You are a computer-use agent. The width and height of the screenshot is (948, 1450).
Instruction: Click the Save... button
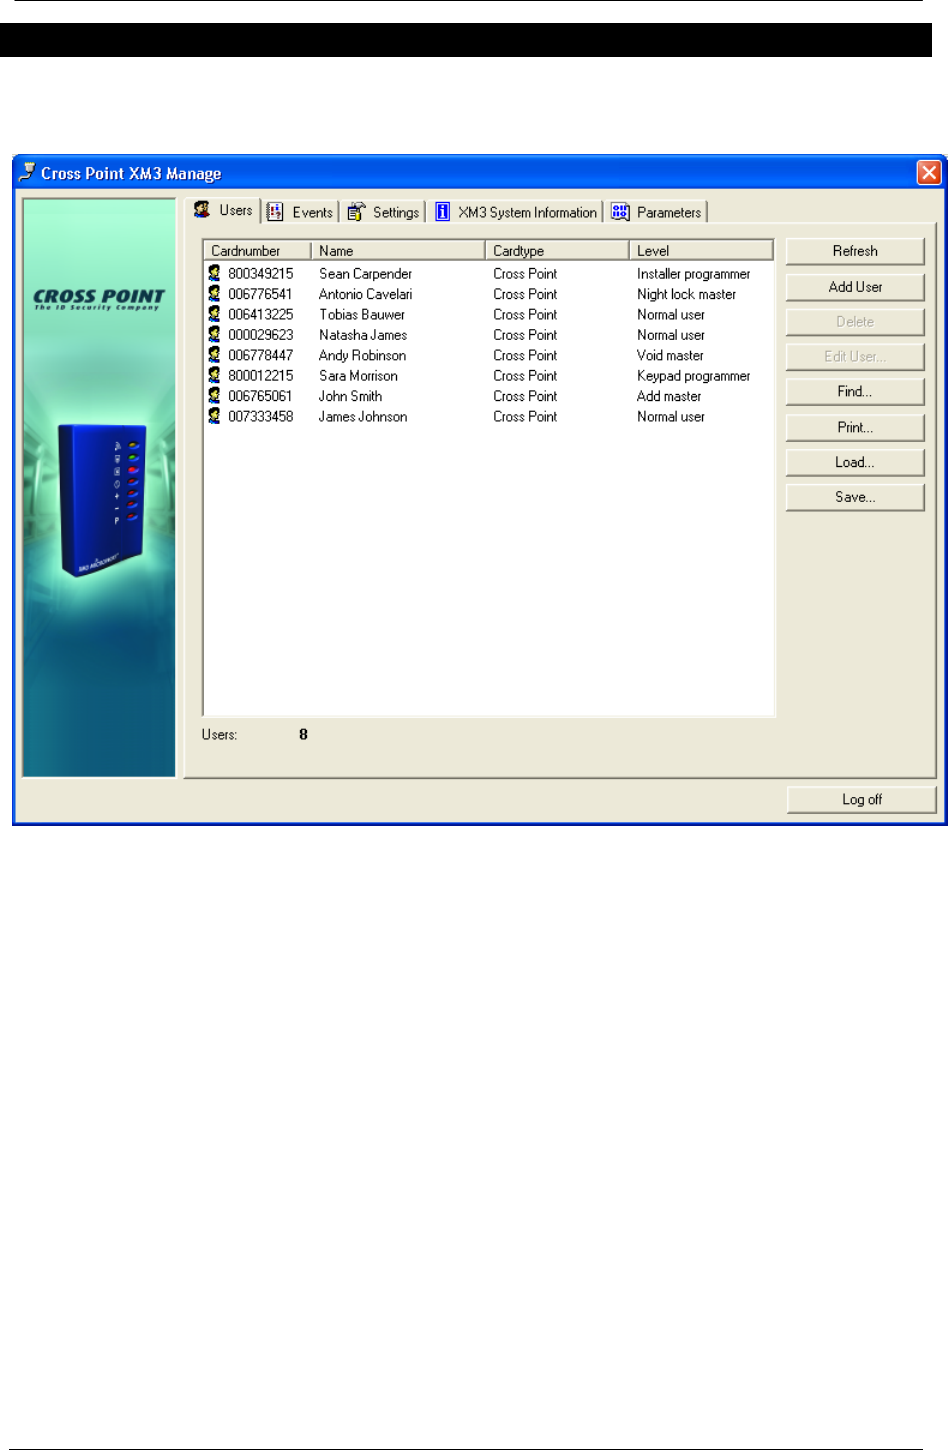point(855,497)
